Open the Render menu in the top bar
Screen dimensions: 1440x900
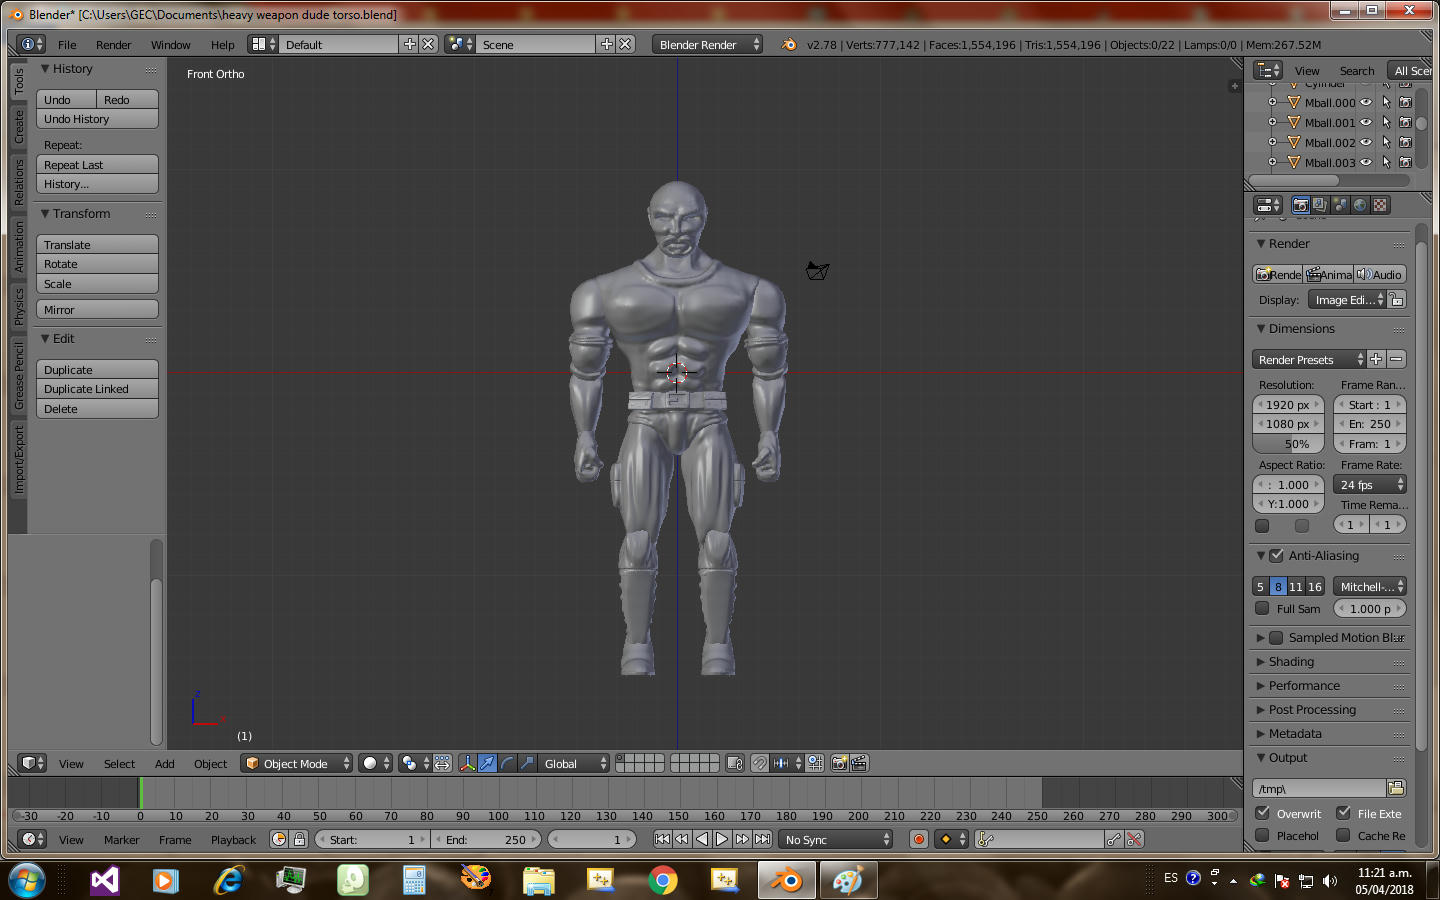click(x=113, y=44)
